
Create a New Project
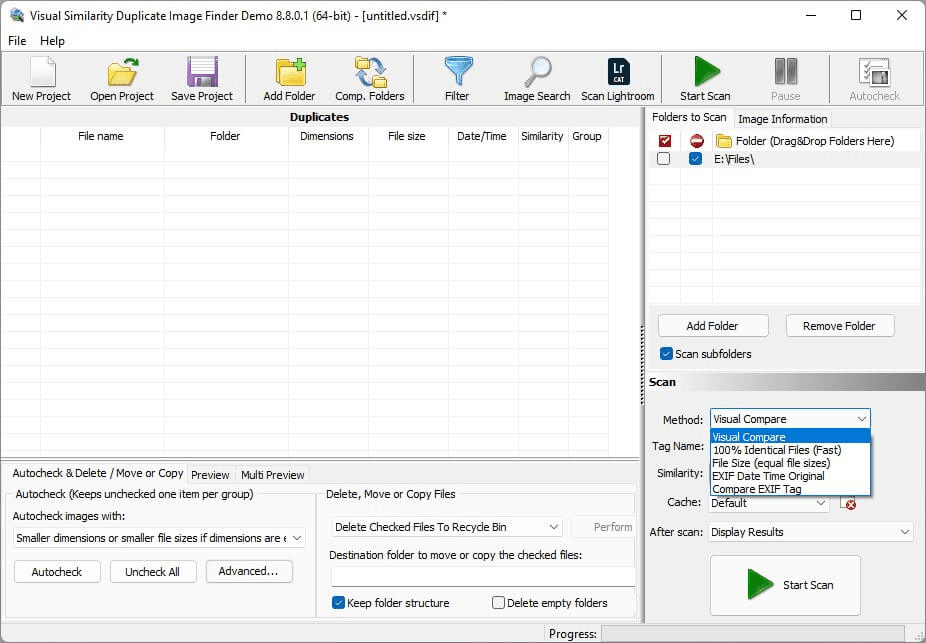click(x=40, y=78)
